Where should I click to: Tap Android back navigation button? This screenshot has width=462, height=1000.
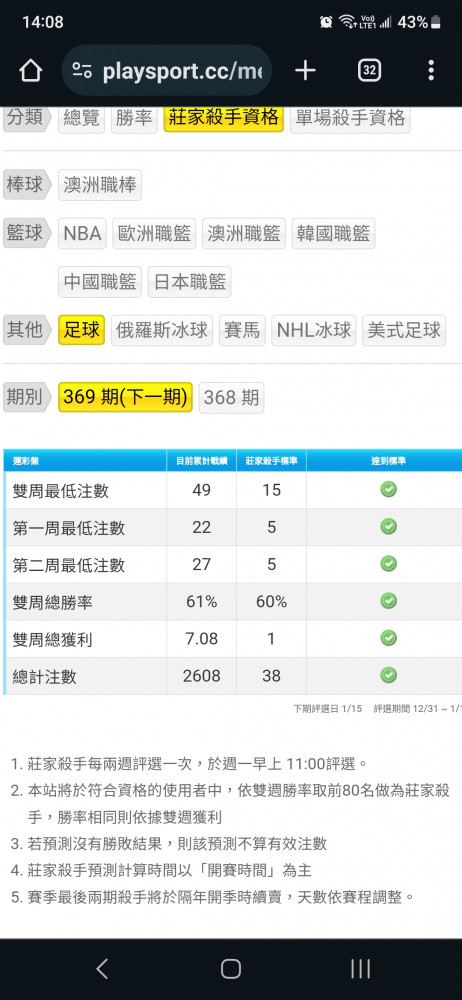click(x=102, y=969)
